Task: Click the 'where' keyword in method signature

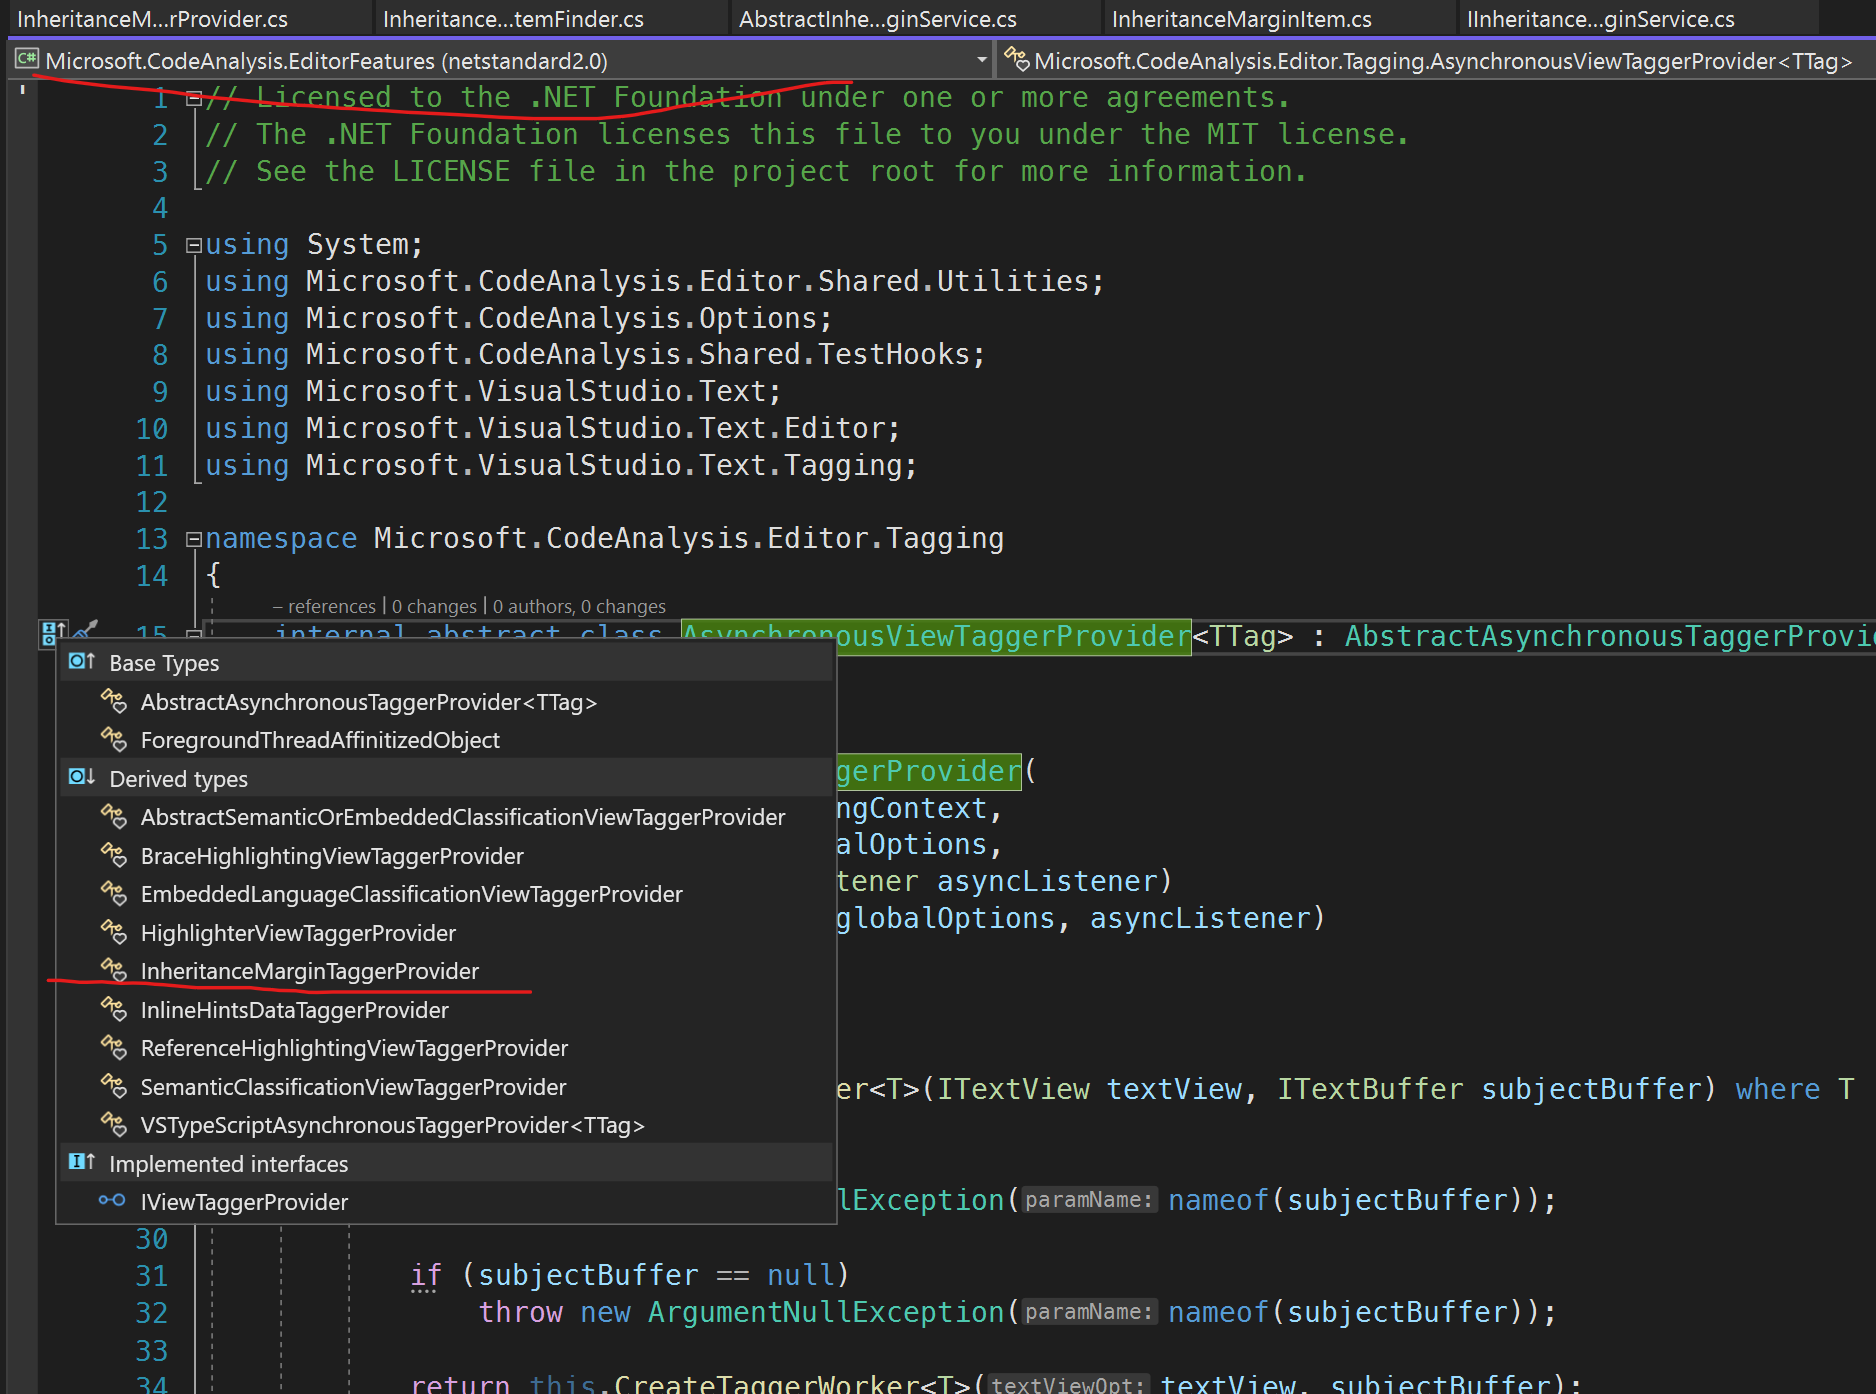Action: 1777,1089
